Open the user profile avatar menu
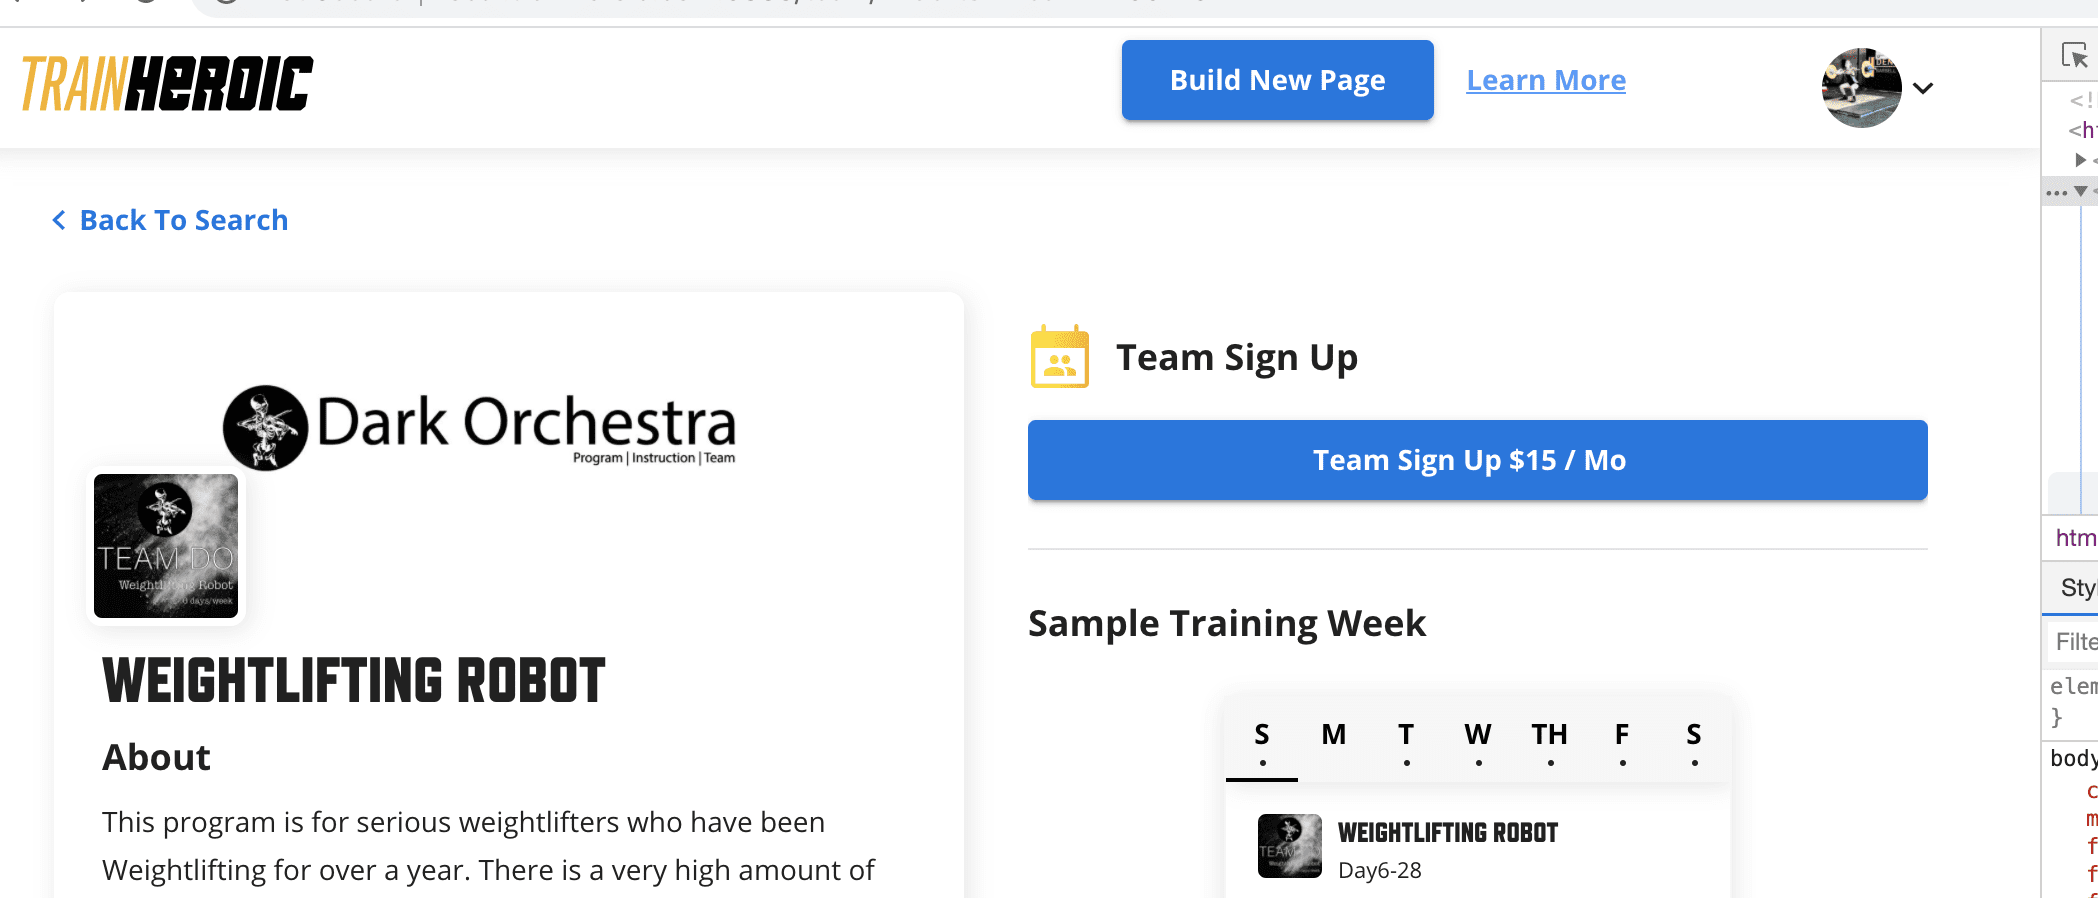This screenshot has height=898, width=2098. pos(1861,88)
